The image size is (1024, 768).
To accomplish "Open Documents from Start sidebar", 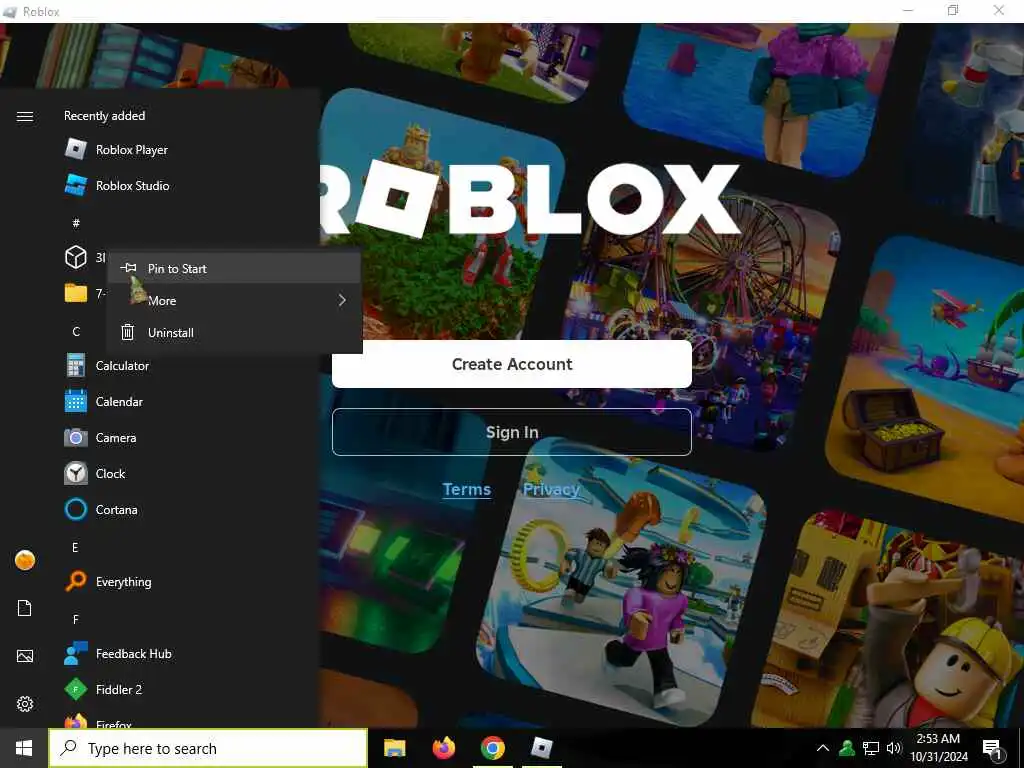I will [25, 608].
